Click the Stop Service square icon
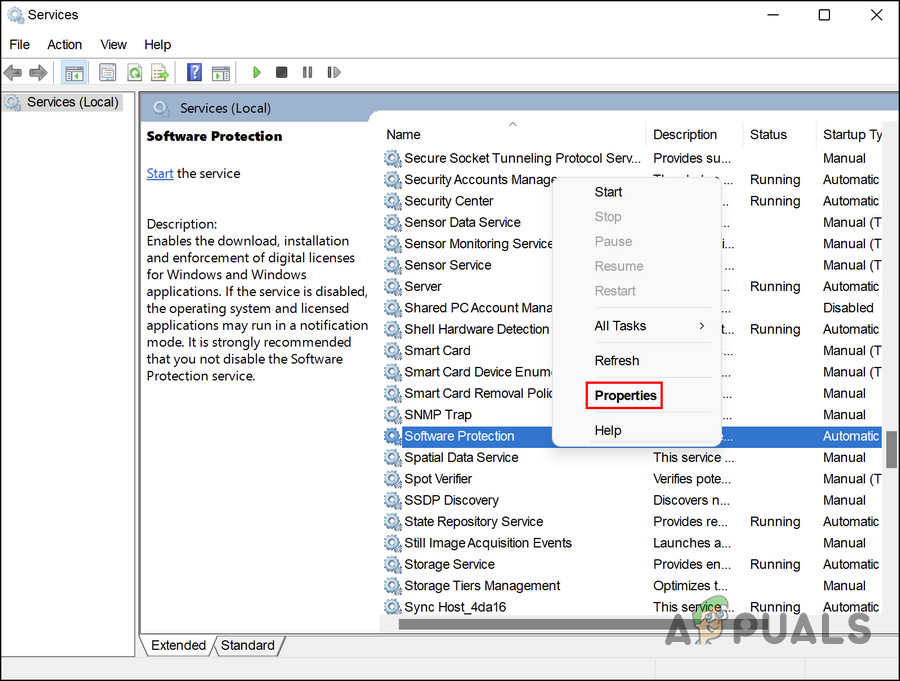 pos(281,72)
